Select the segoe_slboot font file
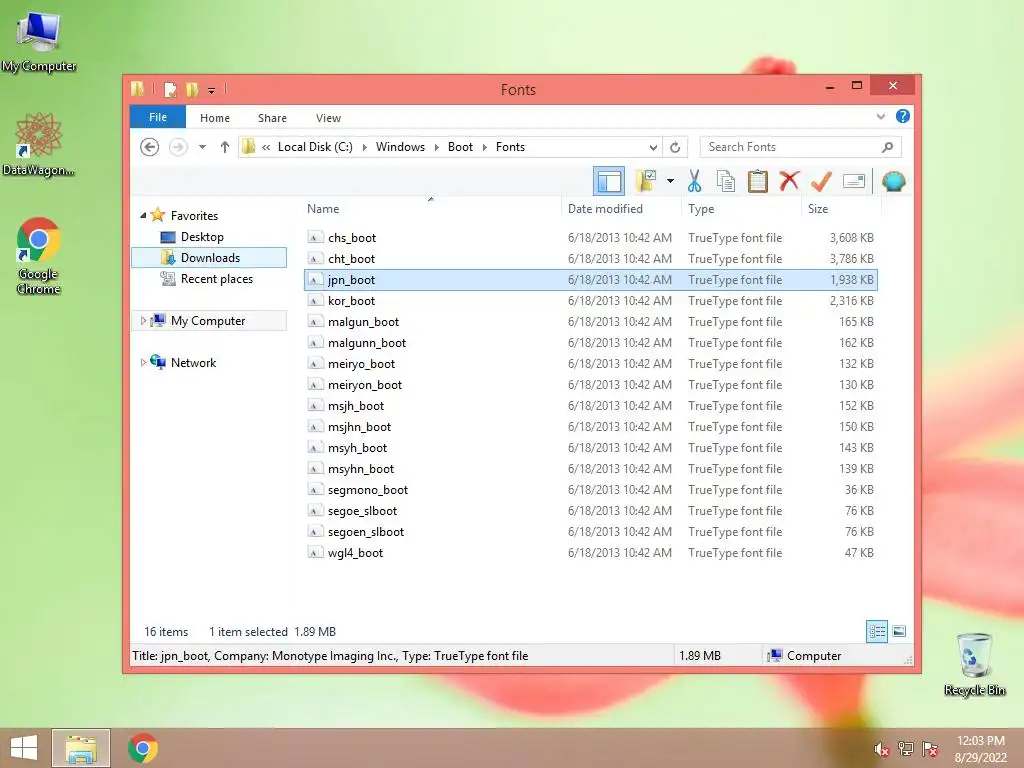 pyautogui.click(x=590, y=511)
